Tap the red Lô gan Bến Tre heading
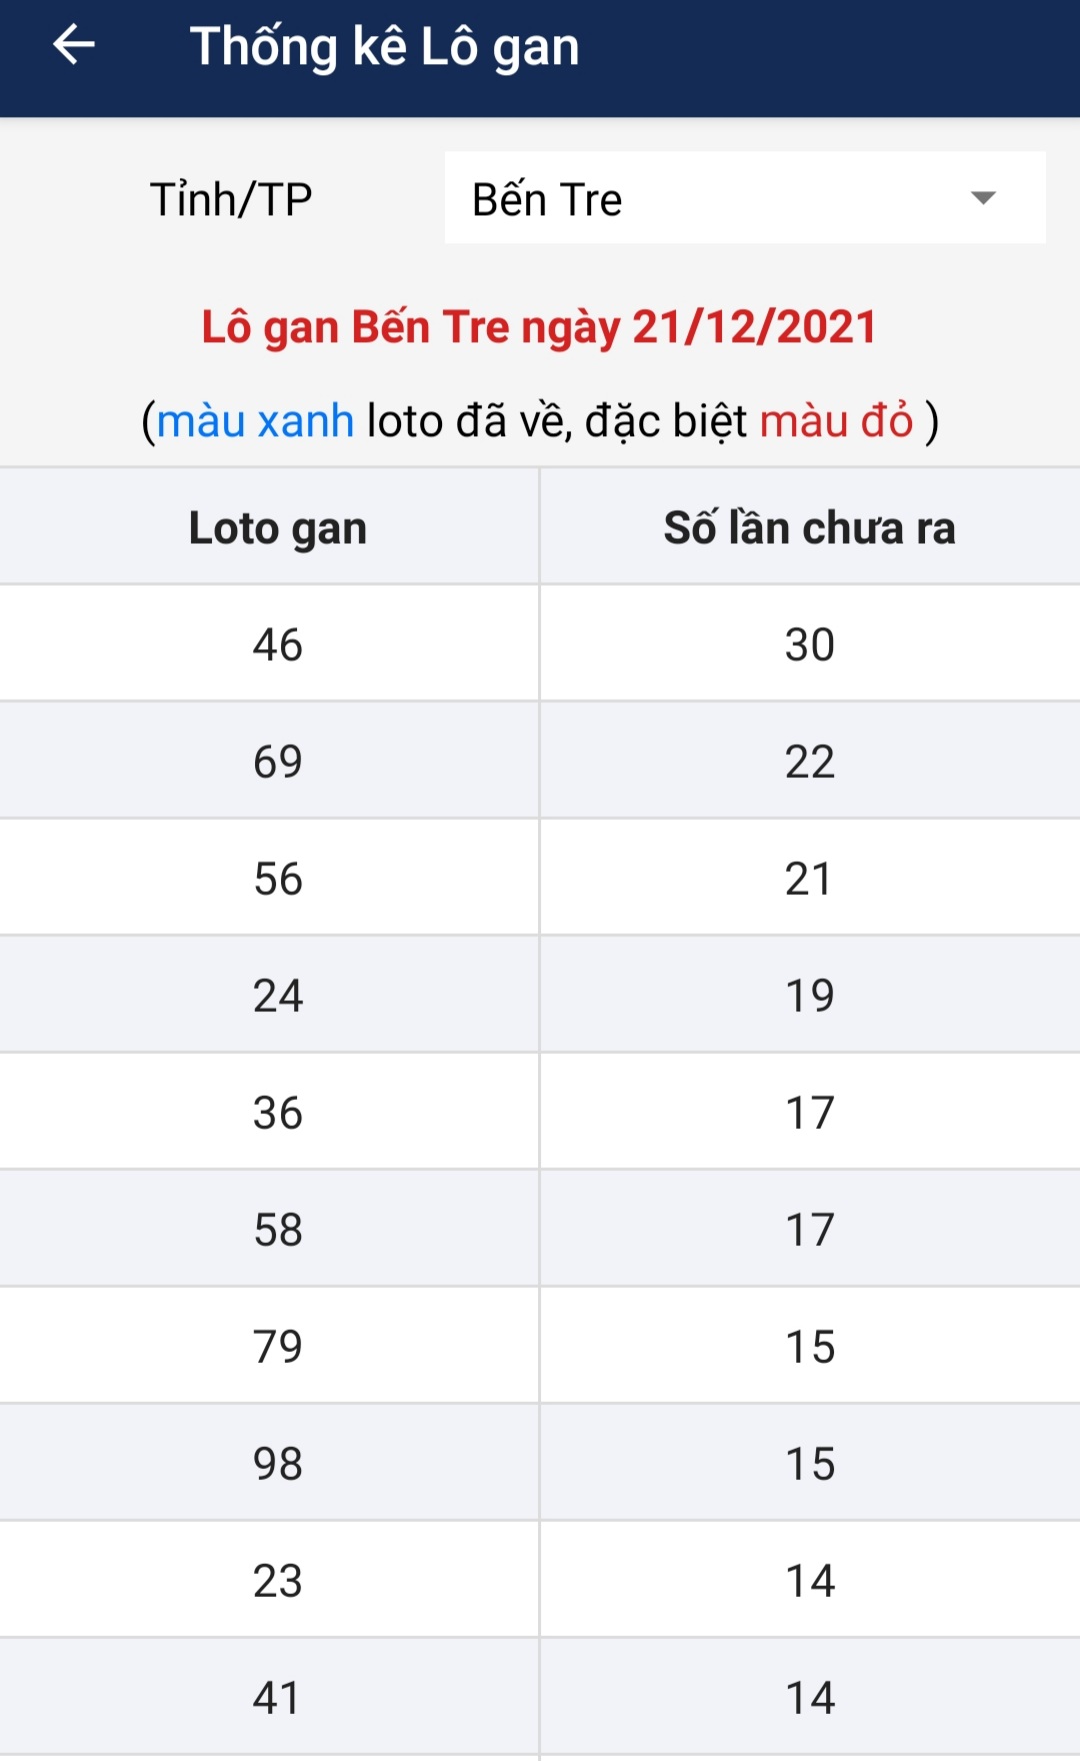The height and width of the screenshot is (1761, 1080). pos(539,327)
